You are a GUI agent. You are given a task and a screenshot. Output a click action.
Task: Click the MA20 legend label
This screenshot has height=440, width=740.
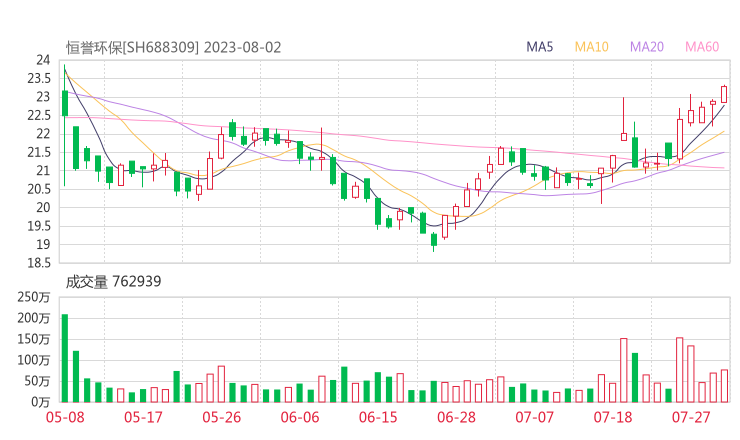tap(647, 47)
